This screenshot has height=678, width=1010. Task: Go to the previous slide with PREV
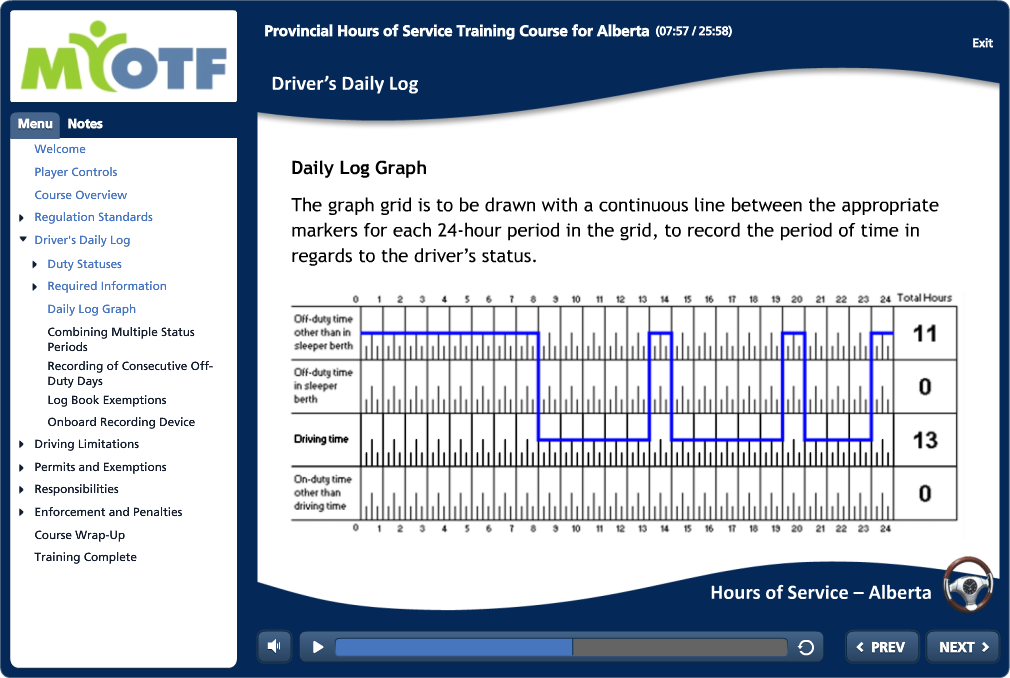coord(881,647)
